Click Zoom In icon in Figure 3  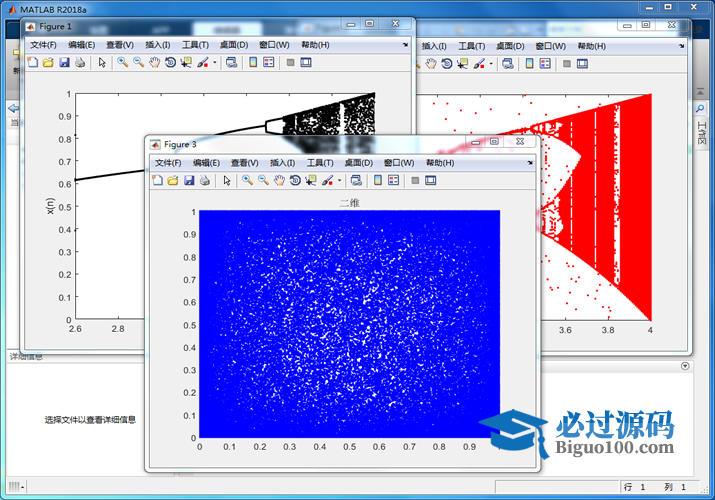246,180
